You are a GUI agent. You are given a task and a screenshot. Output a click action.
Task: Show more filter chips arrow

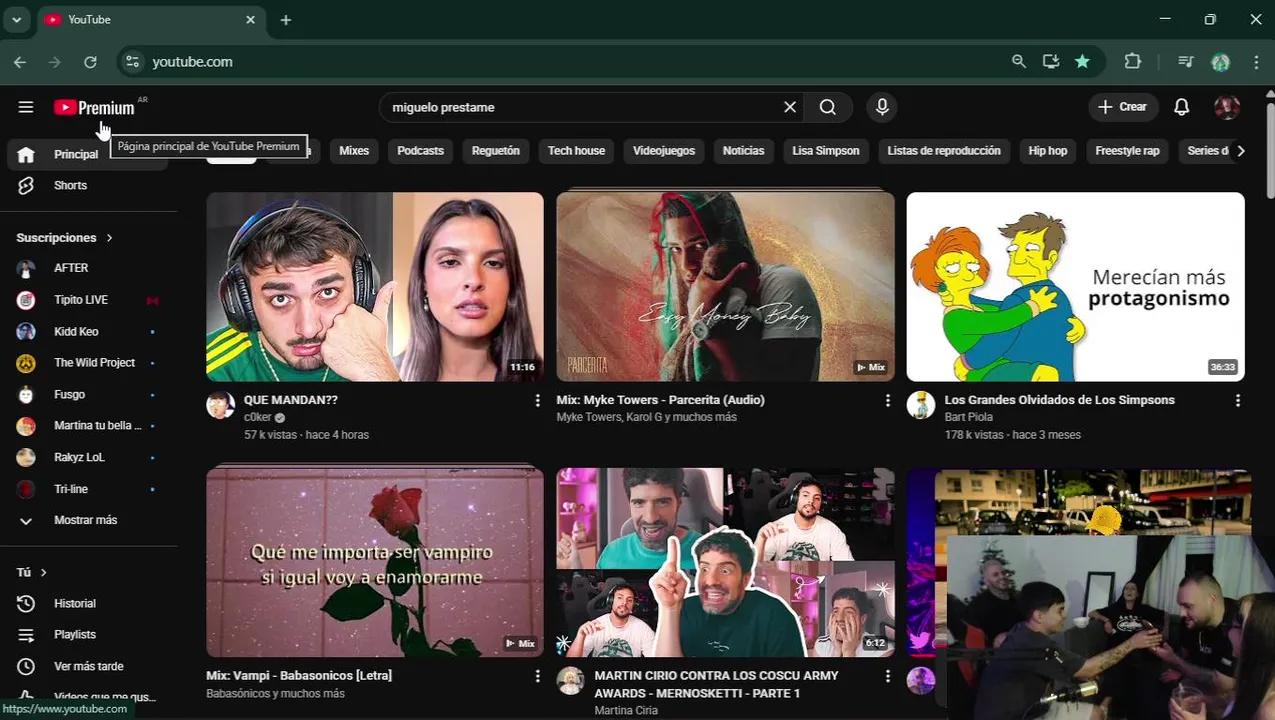pos(1241,151)
